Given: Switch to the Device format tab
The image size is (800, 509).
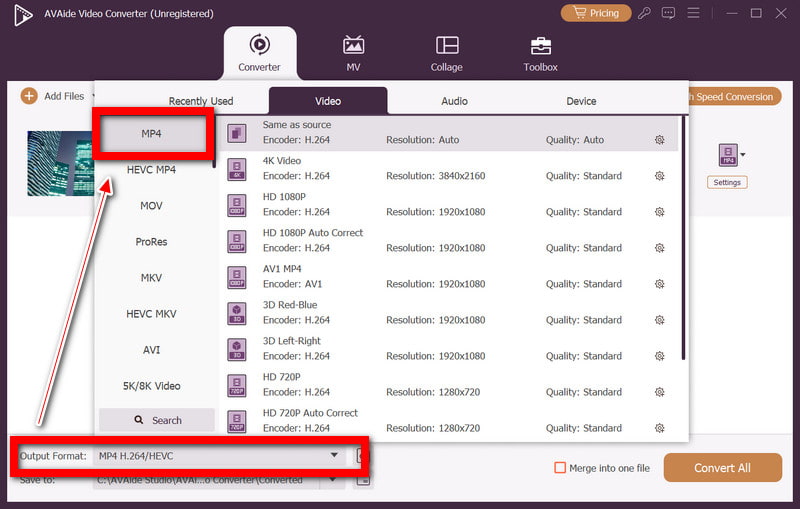Looking at the screenshot, I should pos(581,101).
